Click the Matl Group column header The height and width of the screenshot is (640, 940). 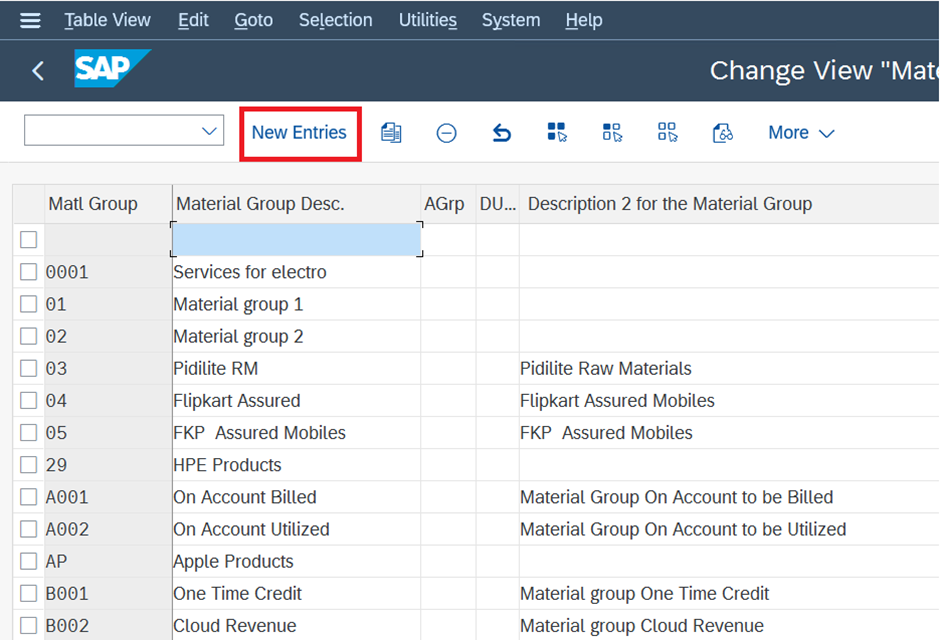pyautogui.click(x=108, y=204)
